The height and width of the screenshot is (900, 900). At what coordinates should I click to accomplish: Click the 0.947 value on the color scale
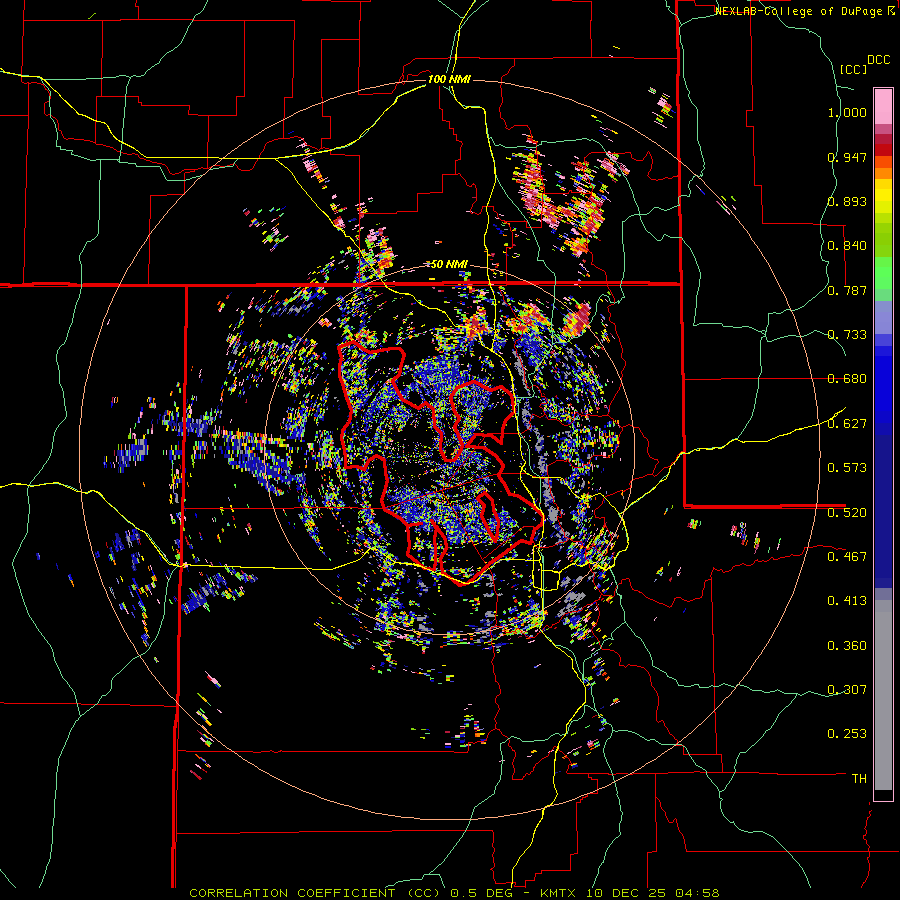pos(847,157)
